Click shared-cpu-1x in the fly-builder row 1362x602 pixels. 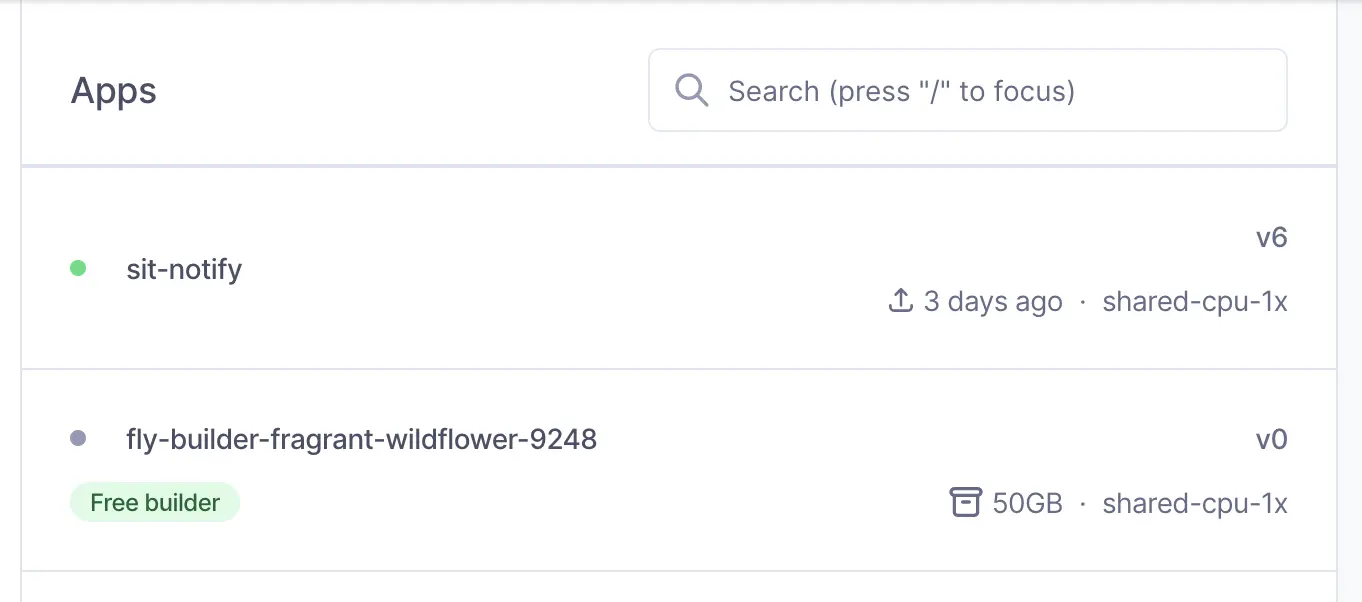pyautogui.click(x=1195, y=503)
